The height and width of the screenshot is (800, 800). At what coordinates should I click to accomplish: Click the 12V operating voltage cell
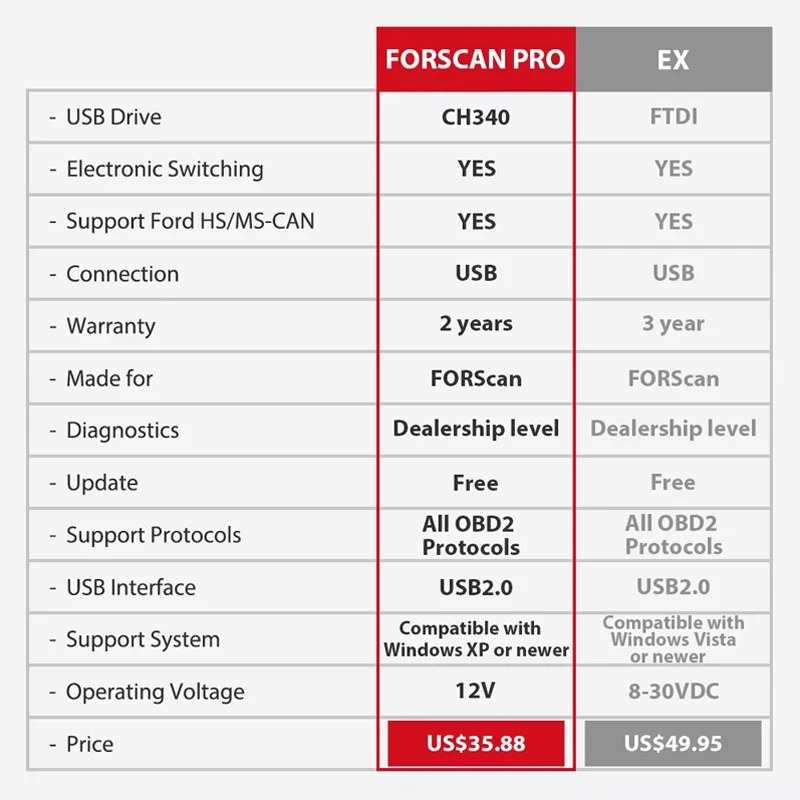tap(475, 691)
